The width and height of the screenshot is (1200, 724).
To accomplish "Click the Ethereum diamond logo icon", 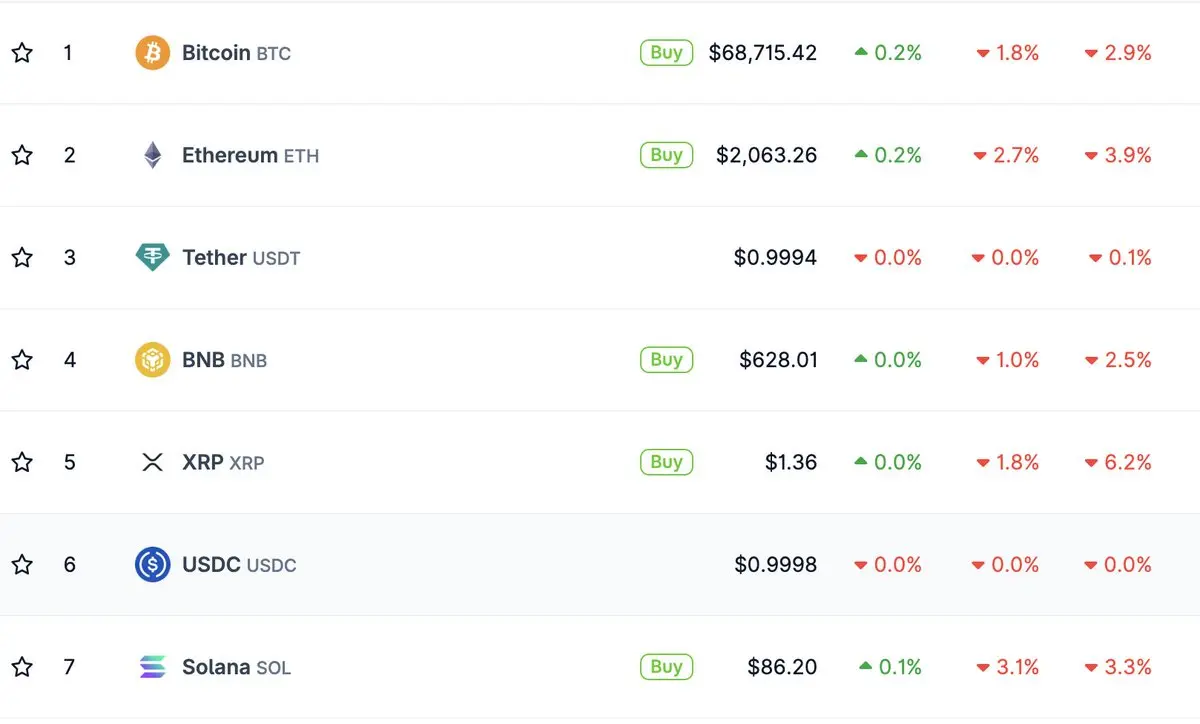I will [x=152, y=155].
